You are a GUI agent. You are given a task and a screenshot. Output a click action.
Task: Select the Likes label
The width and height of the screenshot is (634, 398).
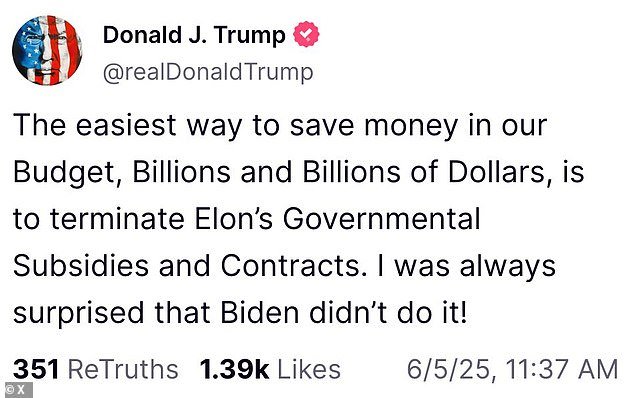pos(309,369)
